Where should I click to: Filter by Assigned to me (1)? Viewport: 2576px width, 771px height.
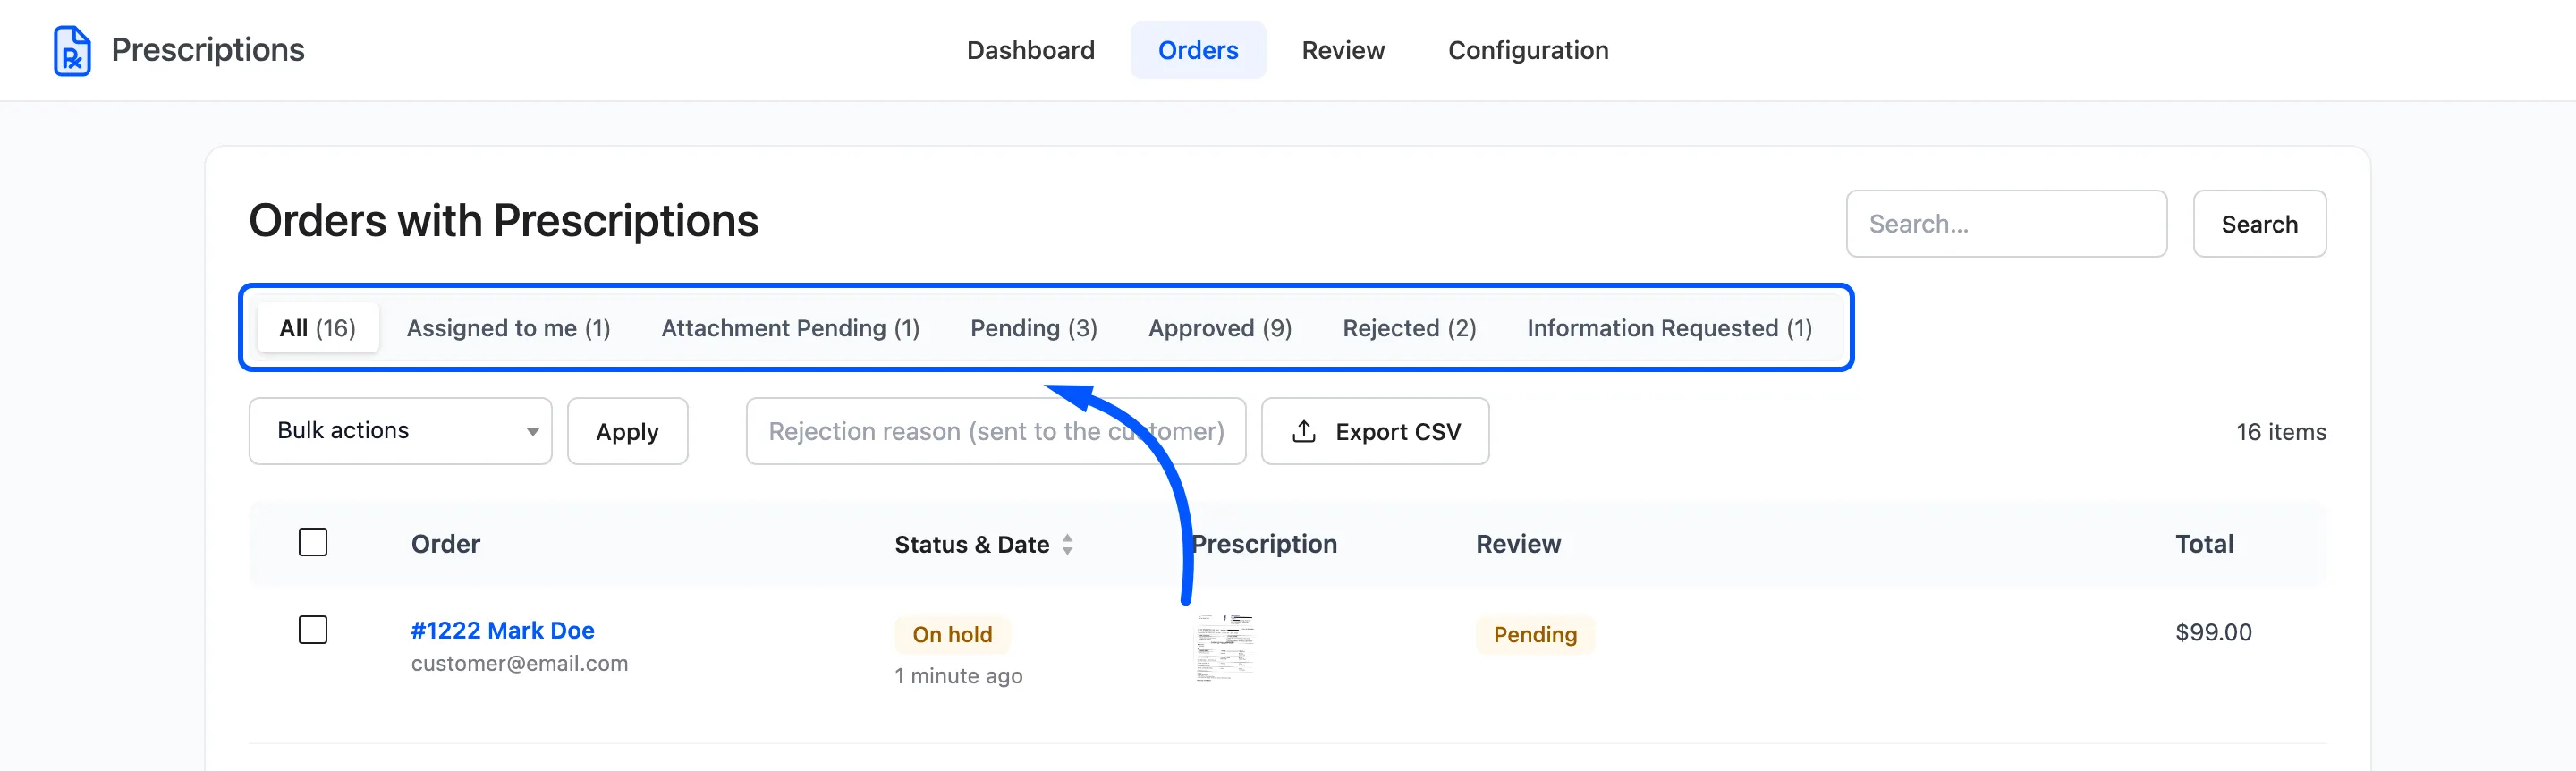(508, 328)
